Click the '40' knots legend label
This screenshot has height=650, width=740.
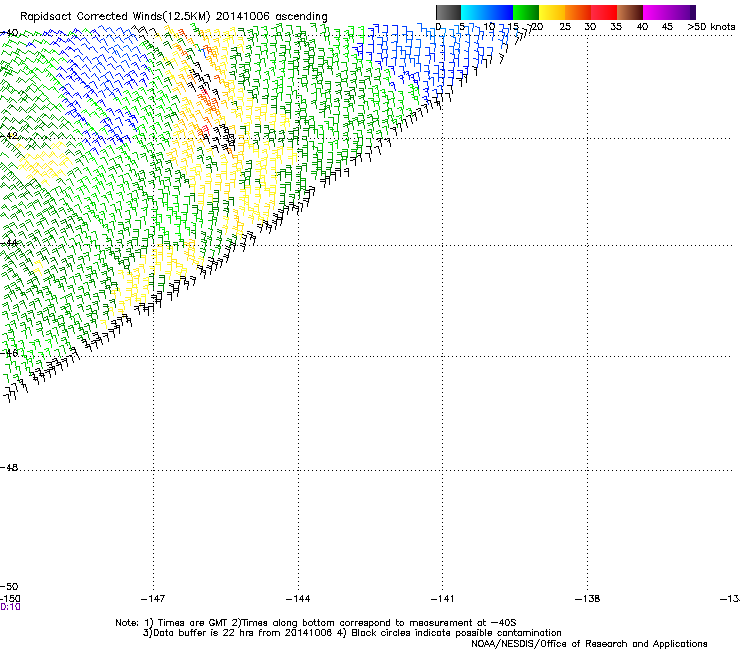coord(642,27)
